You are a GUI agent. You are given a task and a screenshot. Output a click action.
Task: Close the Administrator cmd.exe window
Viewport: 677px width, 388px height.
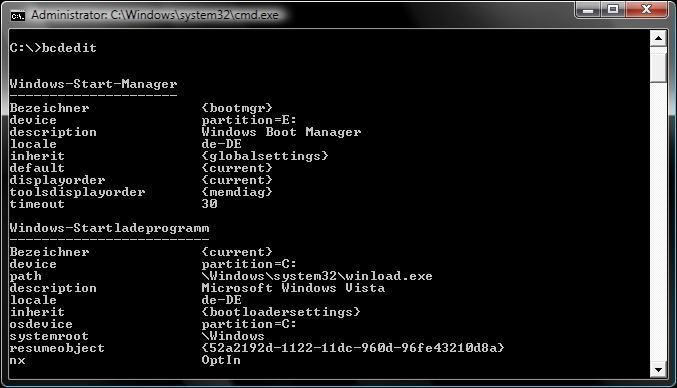point(646,9)
